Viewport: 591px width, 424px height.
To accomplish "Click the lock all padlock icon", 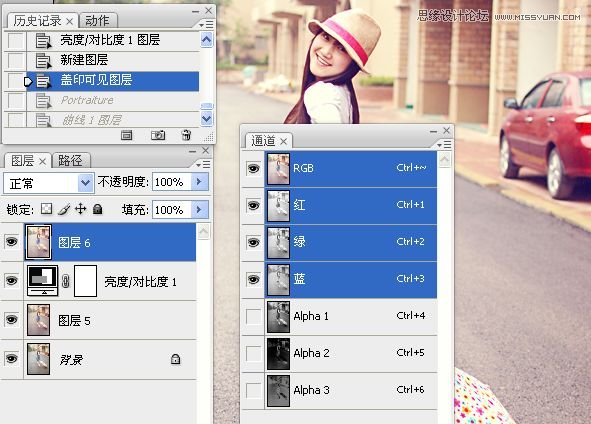I will pyautogui.click(x=97, y=209).
